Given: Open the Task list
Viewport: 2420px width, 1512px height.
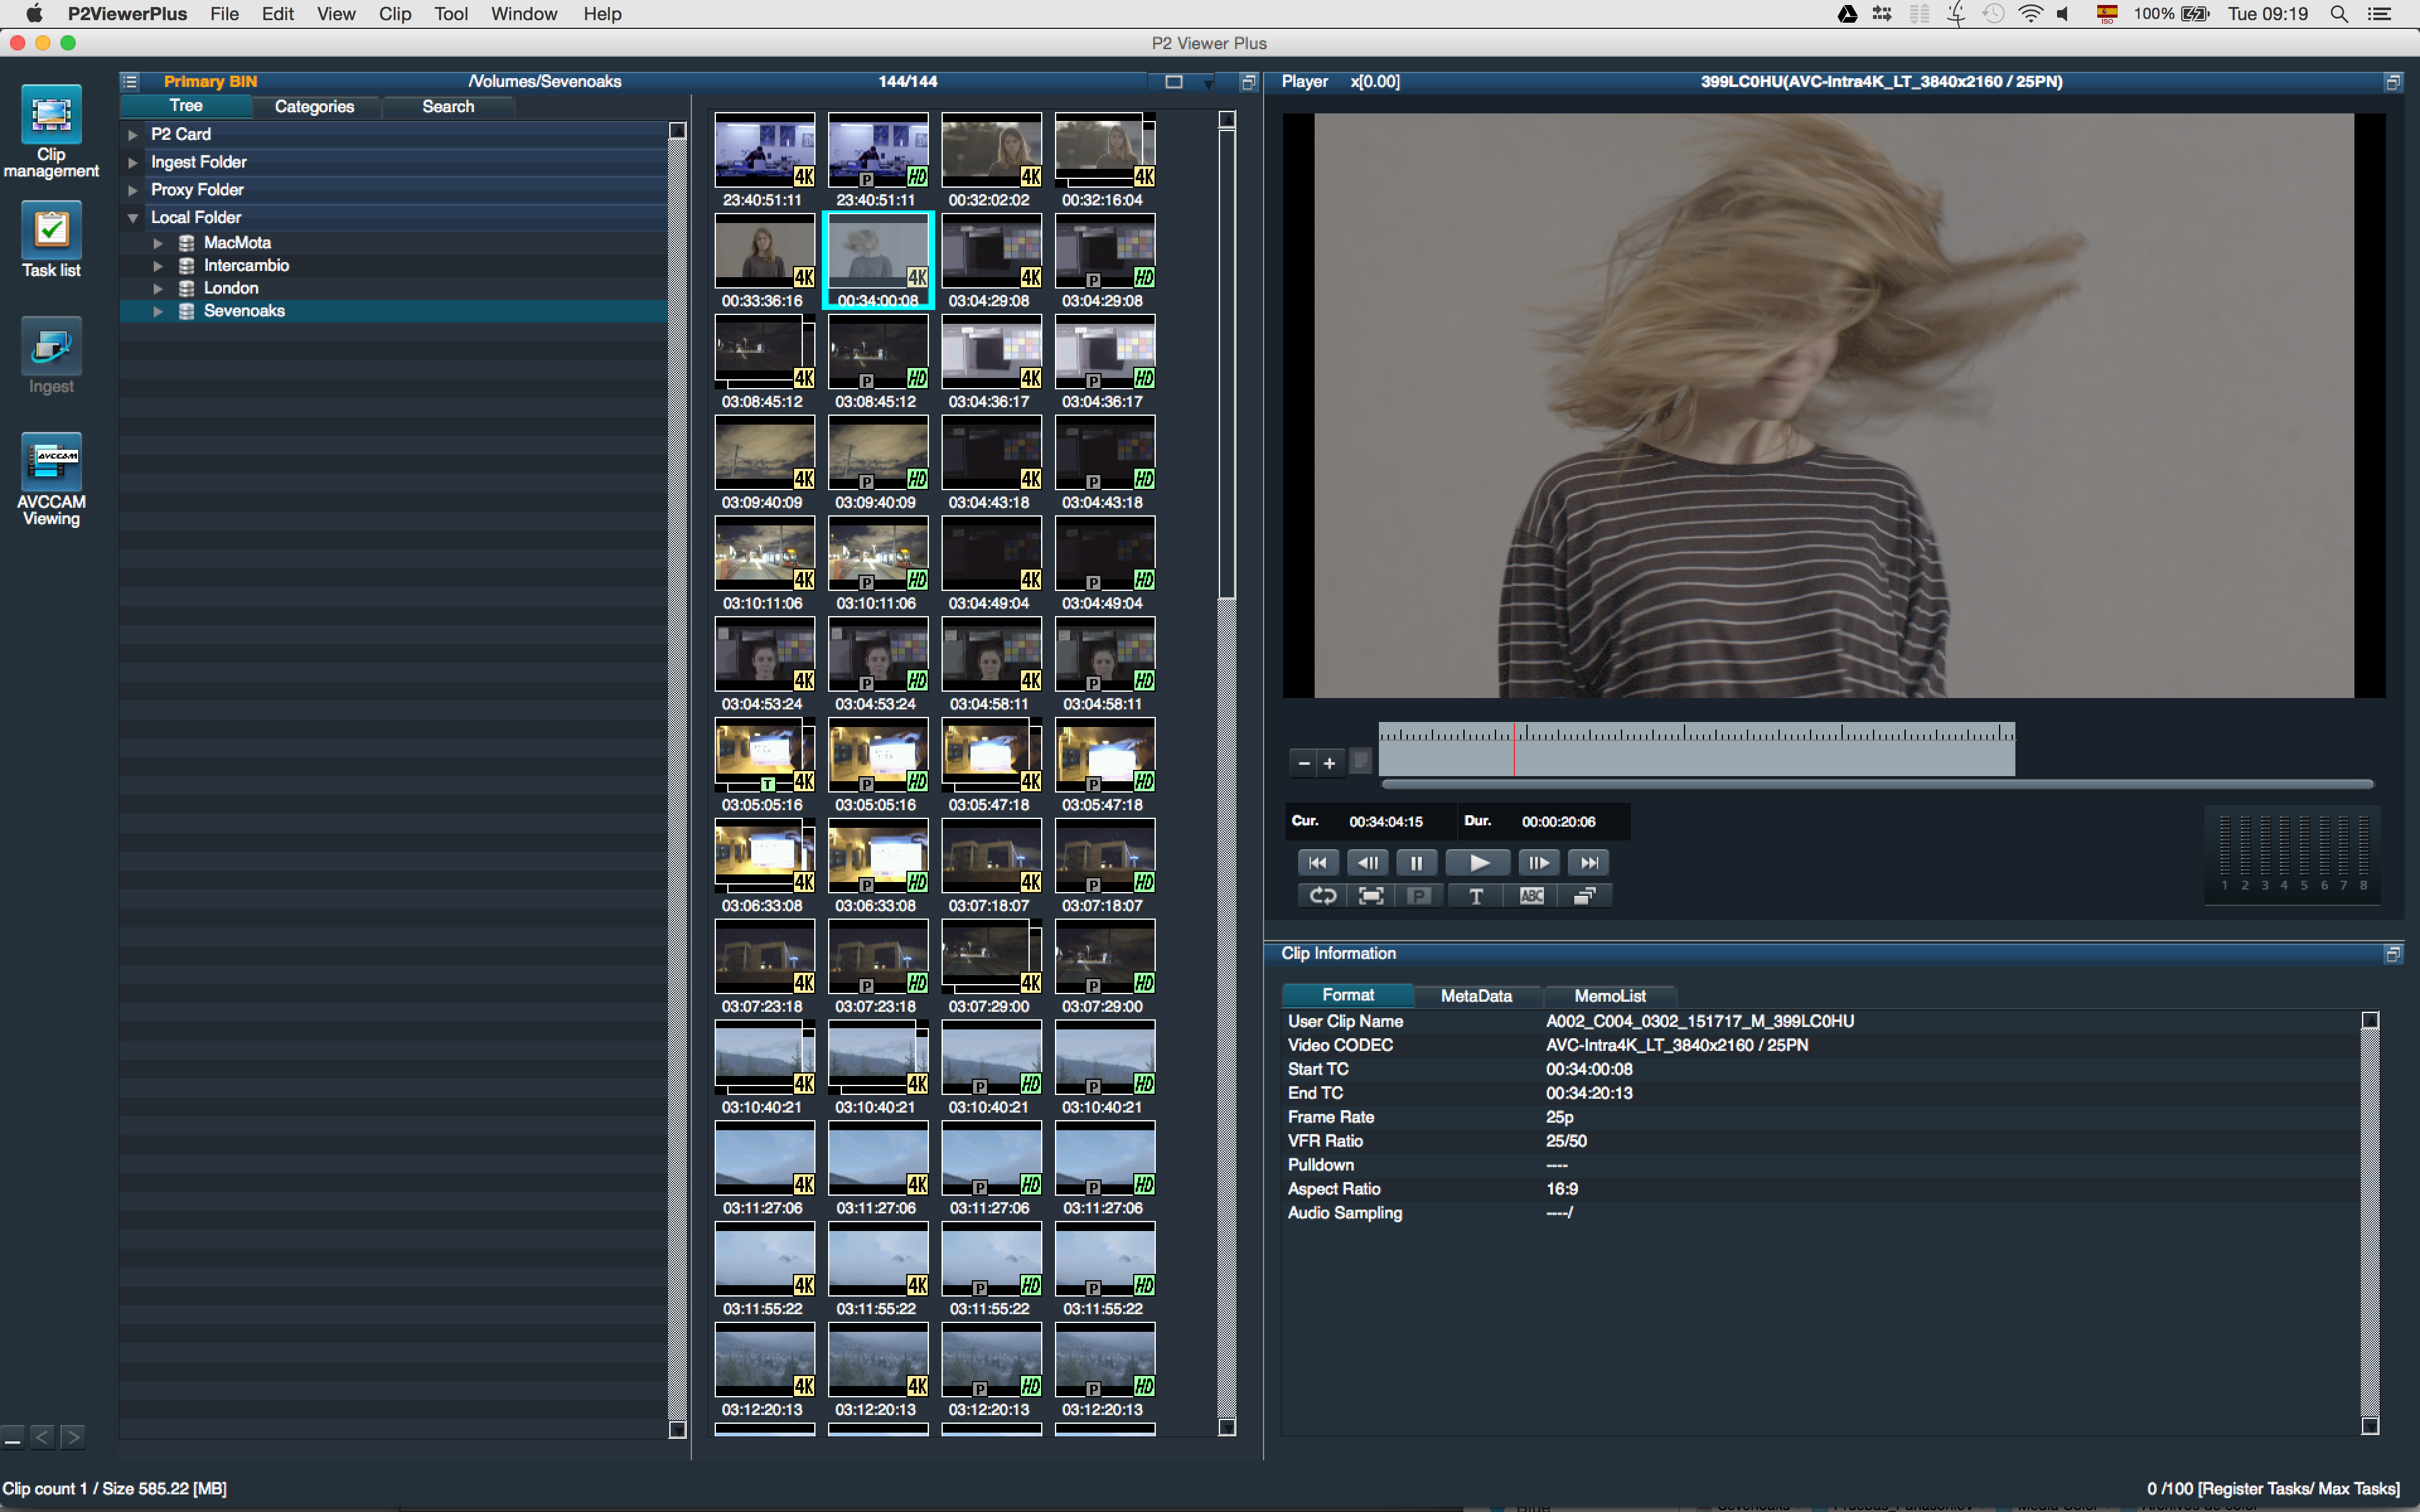Looking at the screenshot, I should point(51,240).
